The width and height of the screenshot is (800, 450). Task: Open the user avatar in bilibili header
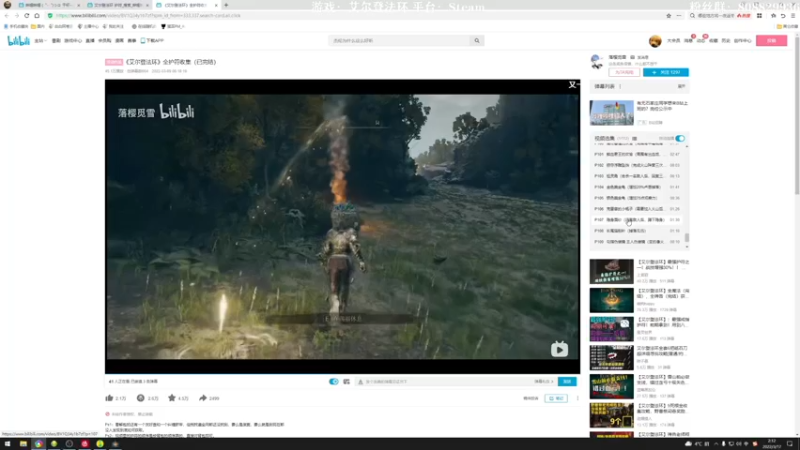(x=655, y=41)
